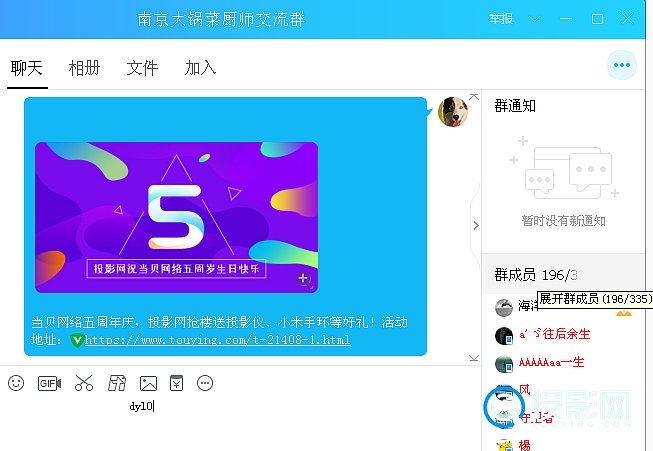The image size is (653, 451).
Task: Open the 相册 tab
Action: pos(85,68)
